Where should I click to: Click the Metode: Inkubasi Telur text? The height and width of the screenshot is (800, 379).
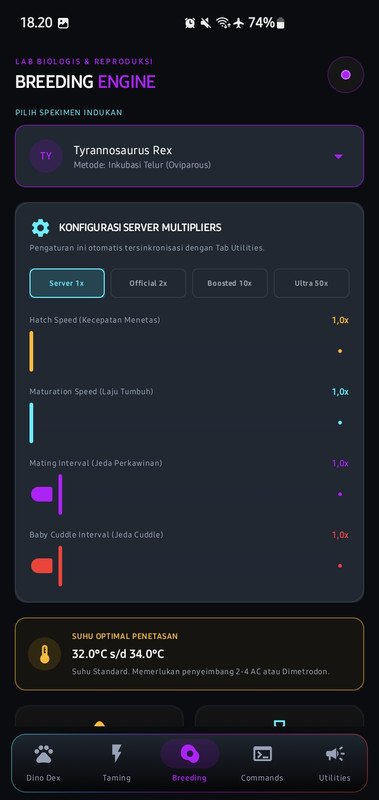tap(142, 165)
